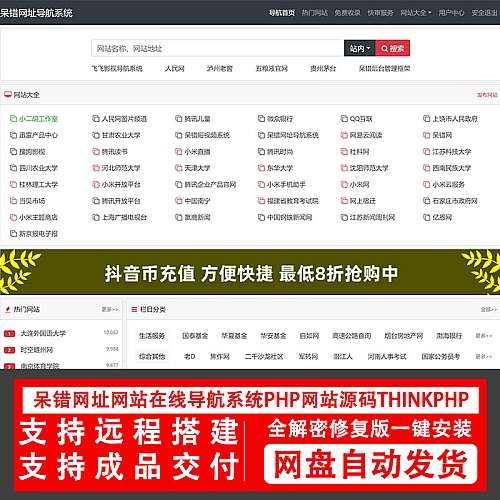The width and height of the screenshot is (500, 500).
Task: Click the red icon beside 小米云服务
Action: click(x=427, y=184)
